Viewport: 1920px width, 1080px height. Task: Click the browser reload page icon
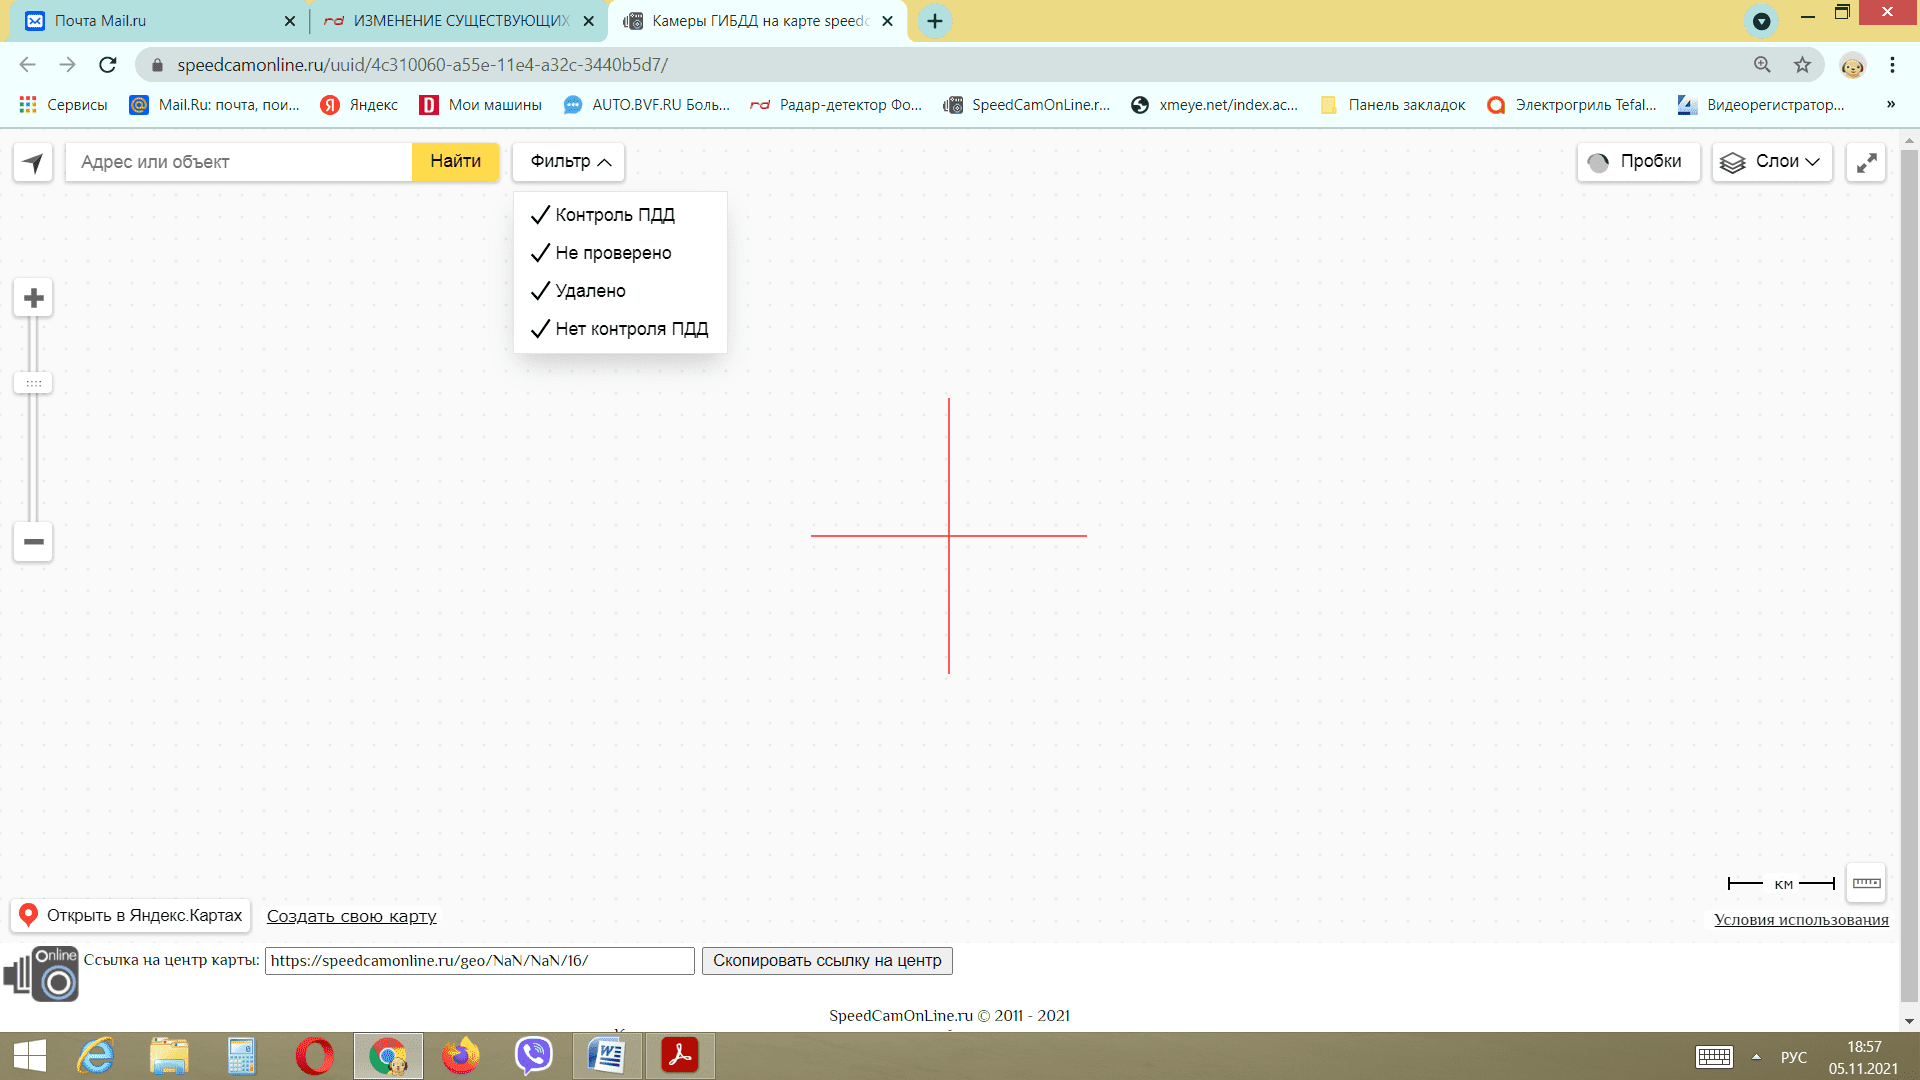[x=108, y=65]
